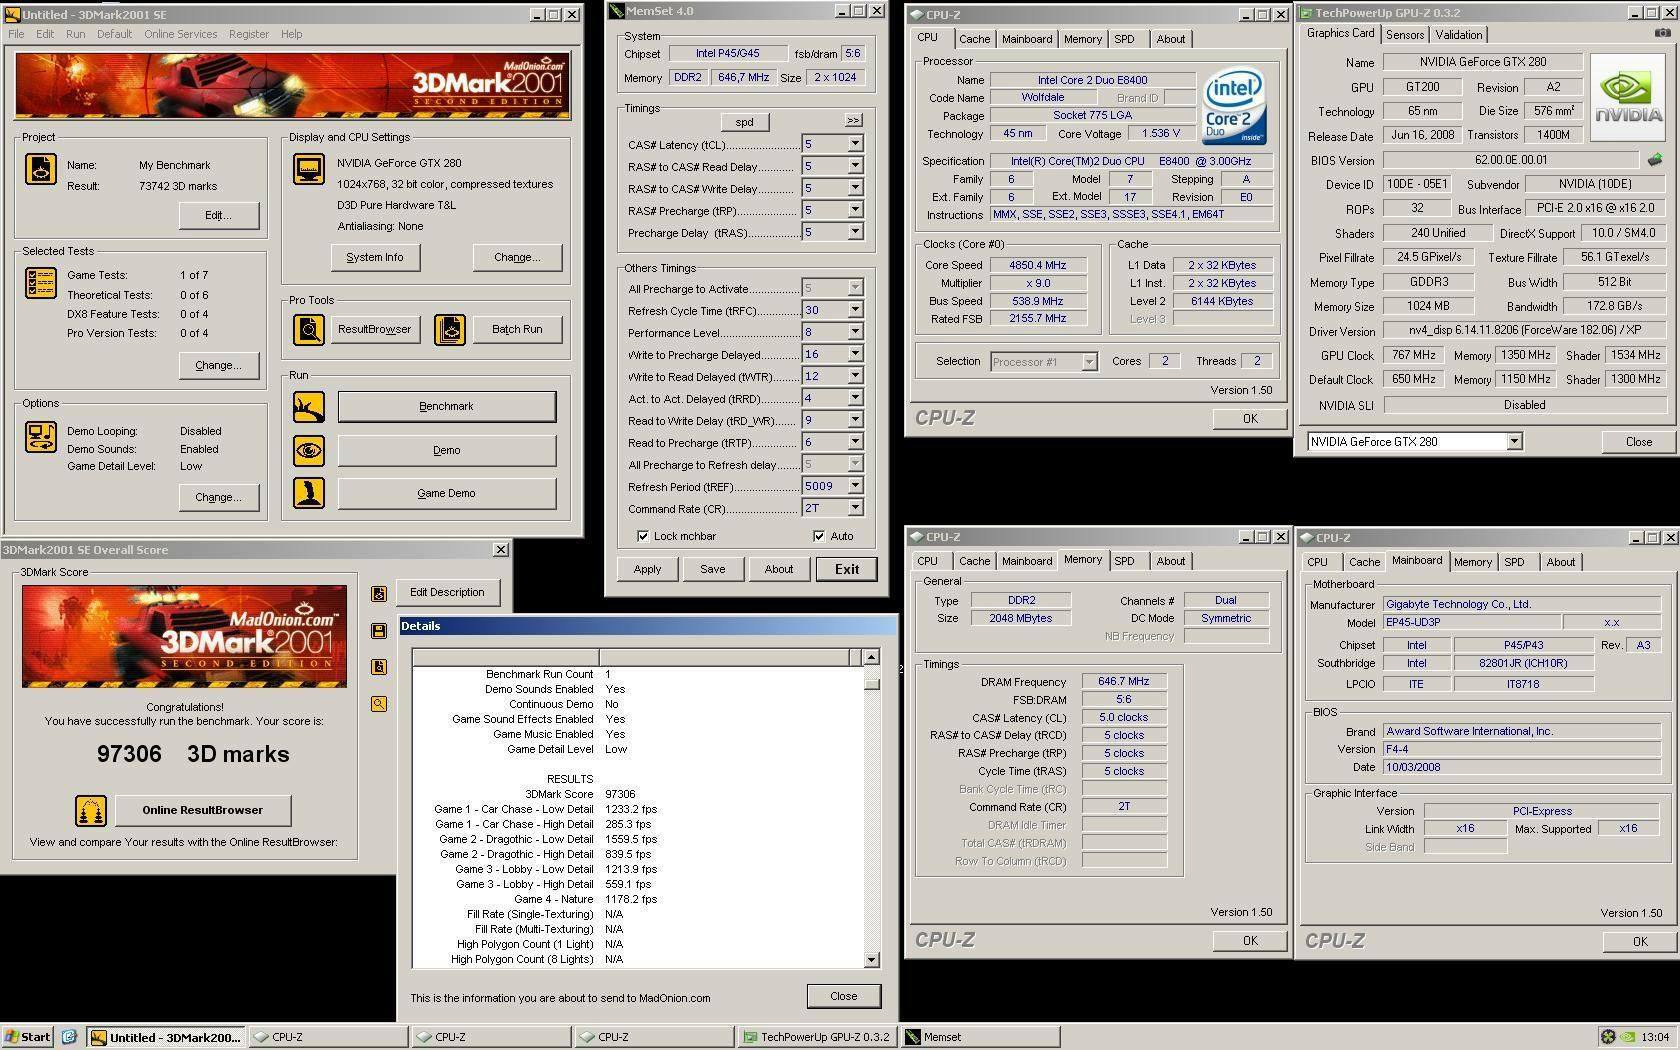Image resolution: width=1680 pixels, height=1050 pixels.
Task: Open the Start menu
Action: pos(27,1037)
